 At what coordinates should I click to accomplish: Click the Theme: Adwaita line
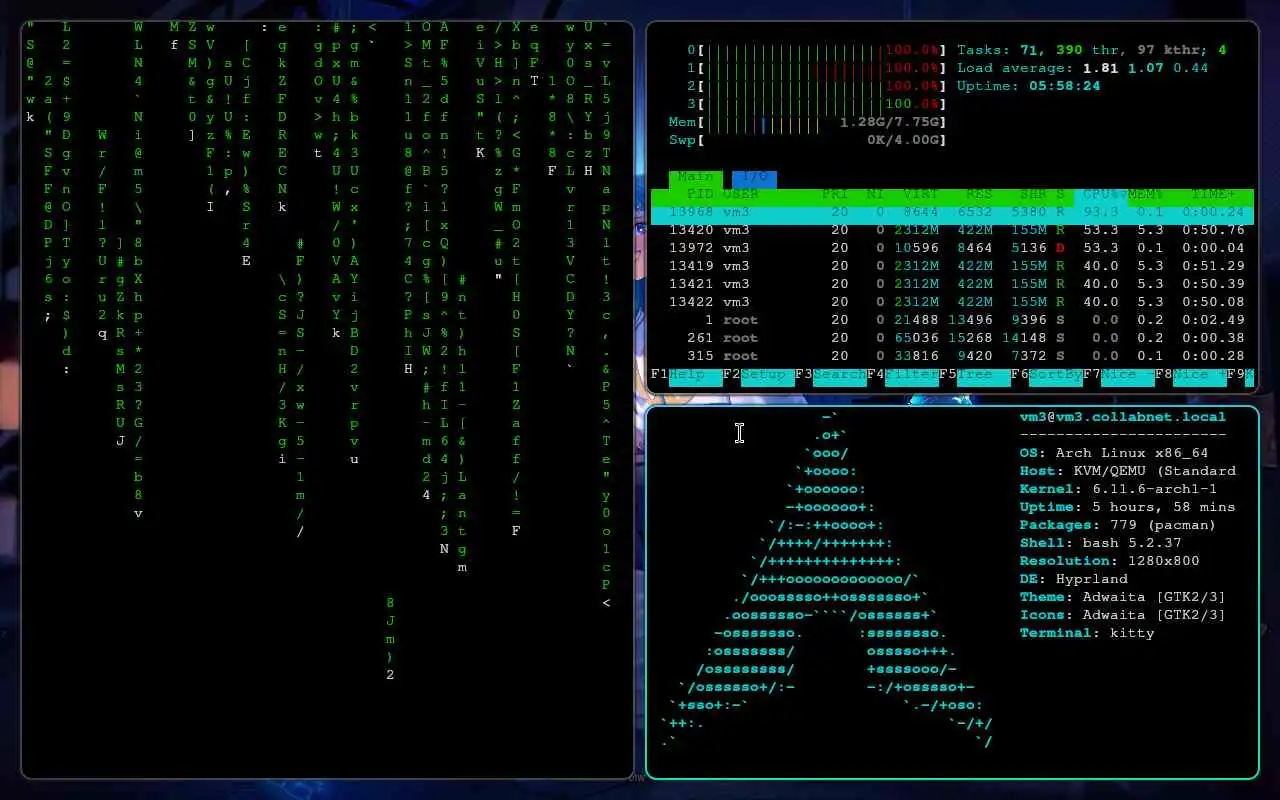click(x=1123, y=597)
